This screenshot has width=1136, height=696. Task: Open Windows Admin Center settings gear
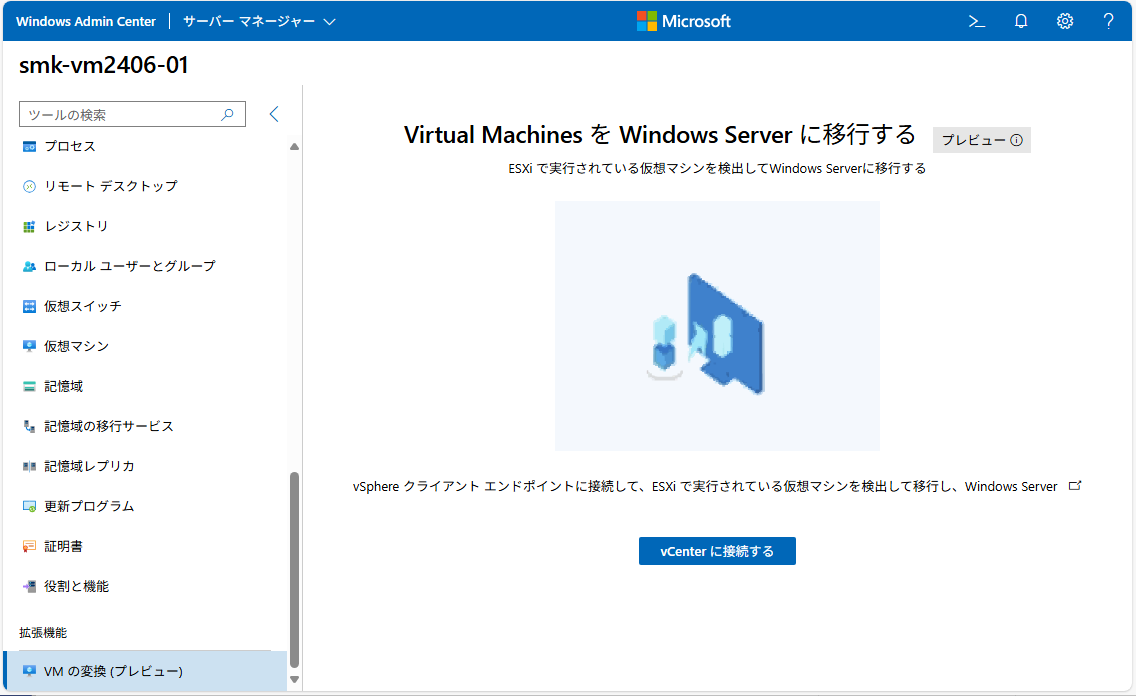tap(1065, 20)
